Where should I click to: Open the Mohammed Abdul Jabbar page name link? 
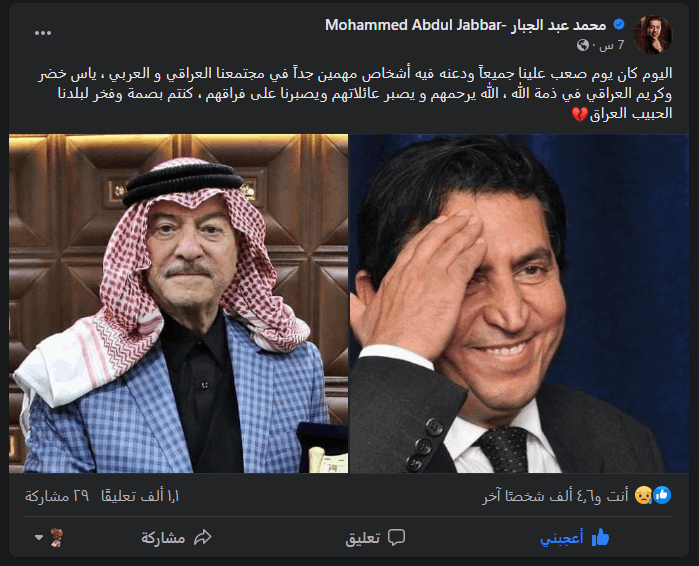tap(465, 25)
